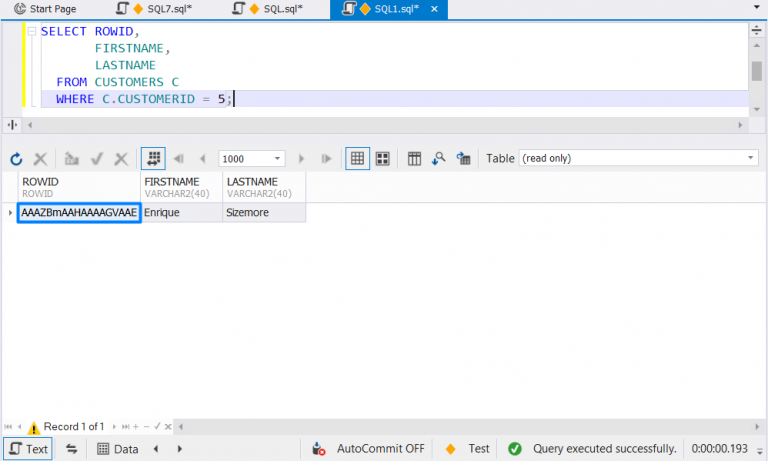Click the row indicator arrow of the first record
This screenshot has width=768, height=461.
click(10, 213)
